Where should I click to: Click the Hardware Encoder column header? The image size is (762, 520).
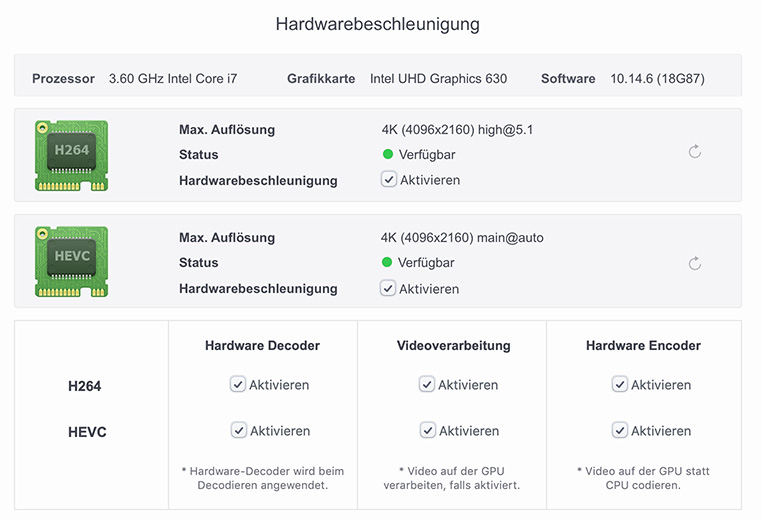tap(643, 346)
